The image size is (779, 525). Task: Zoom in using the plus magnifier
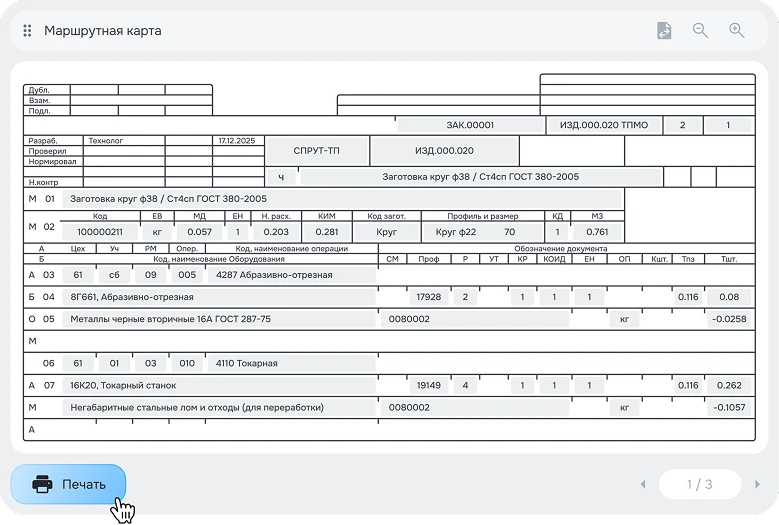click(737, 31)
